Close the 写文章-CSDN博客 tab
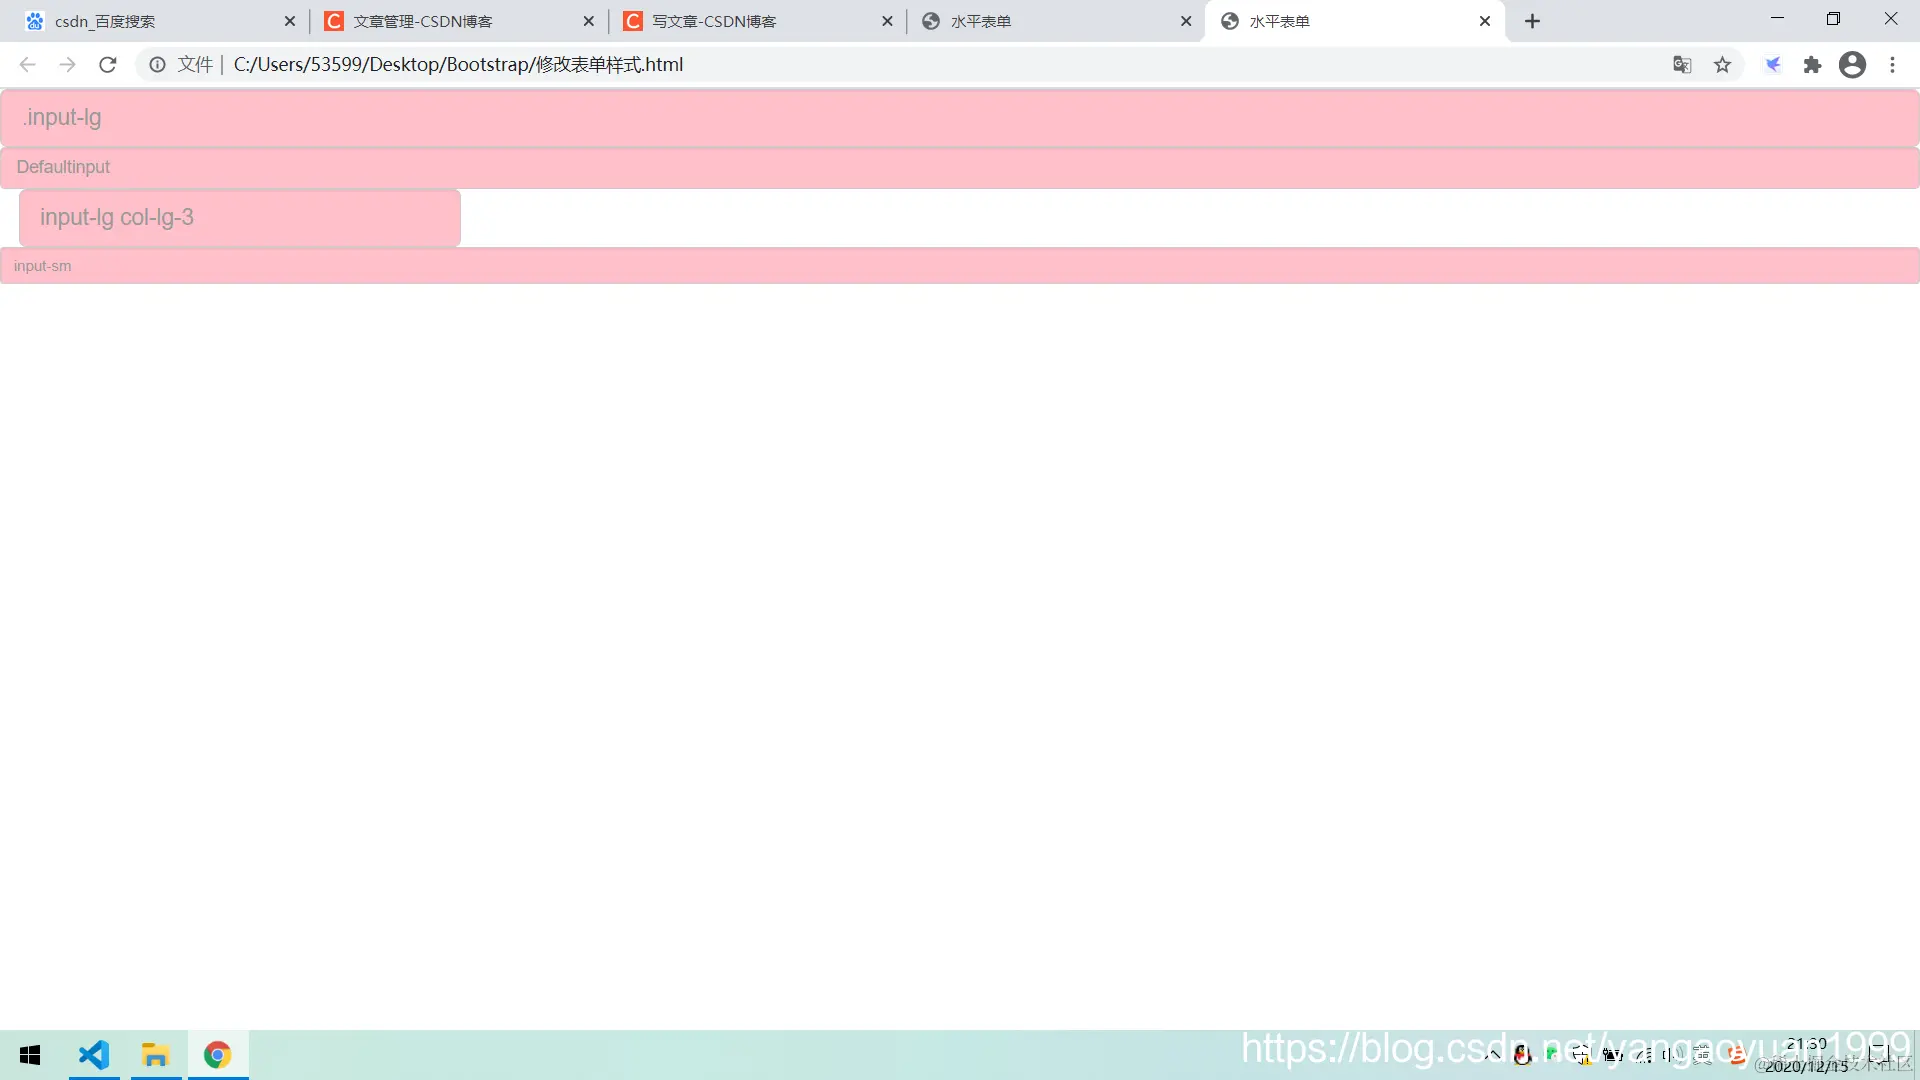Screen dimensions: 1920x1080 [x=887, y=21]
